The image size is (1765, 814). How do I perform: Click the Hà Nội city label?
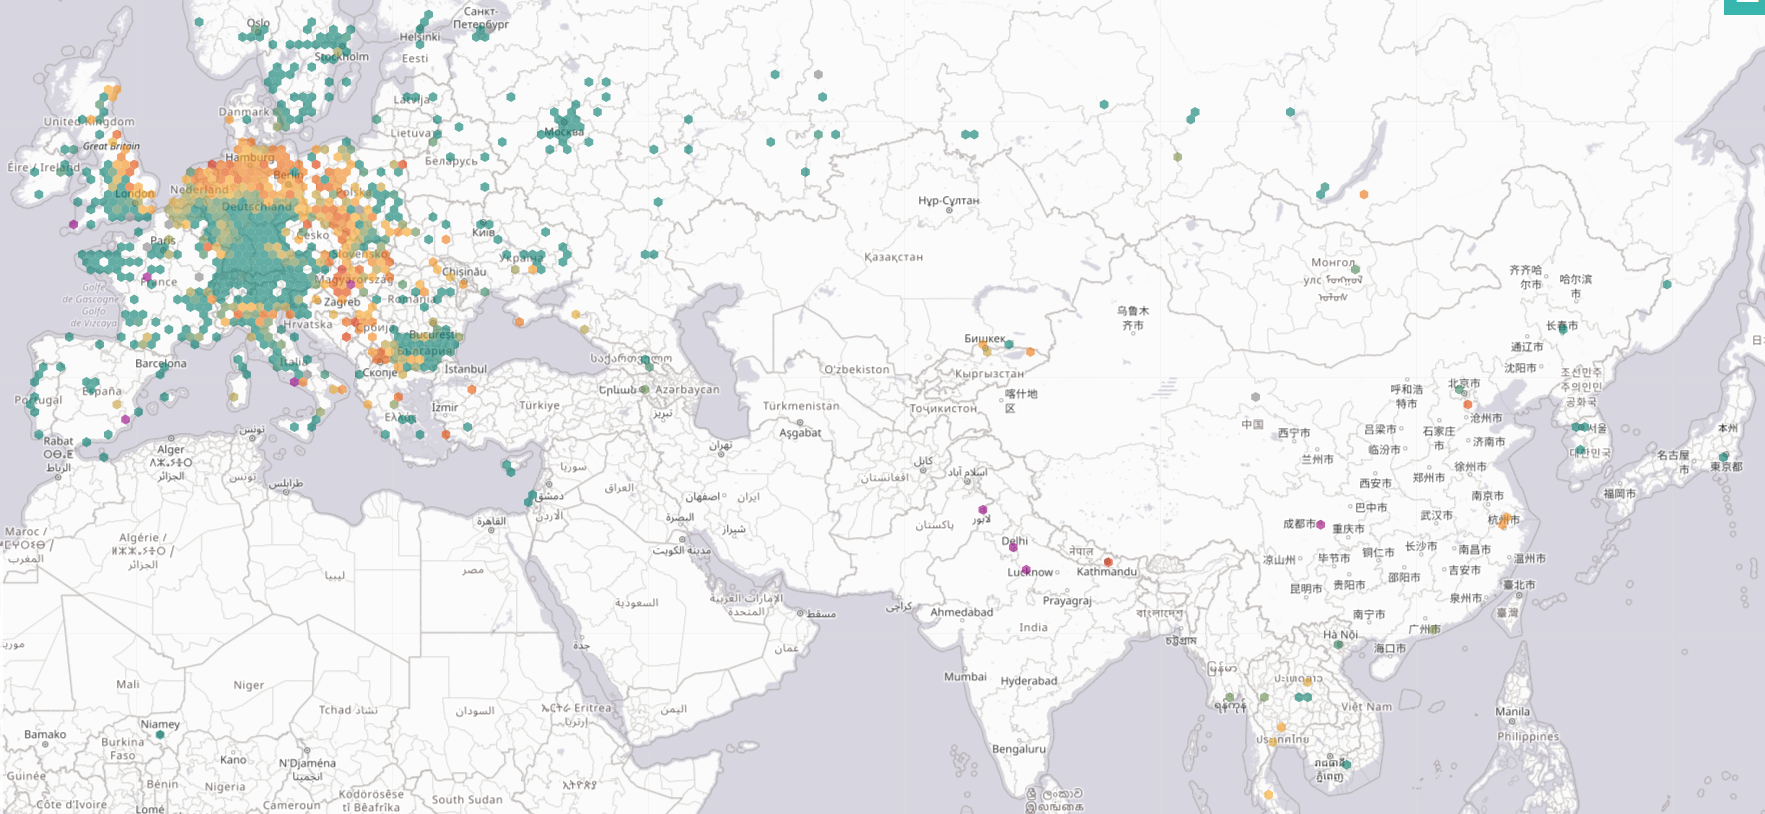click(1340, 634)
